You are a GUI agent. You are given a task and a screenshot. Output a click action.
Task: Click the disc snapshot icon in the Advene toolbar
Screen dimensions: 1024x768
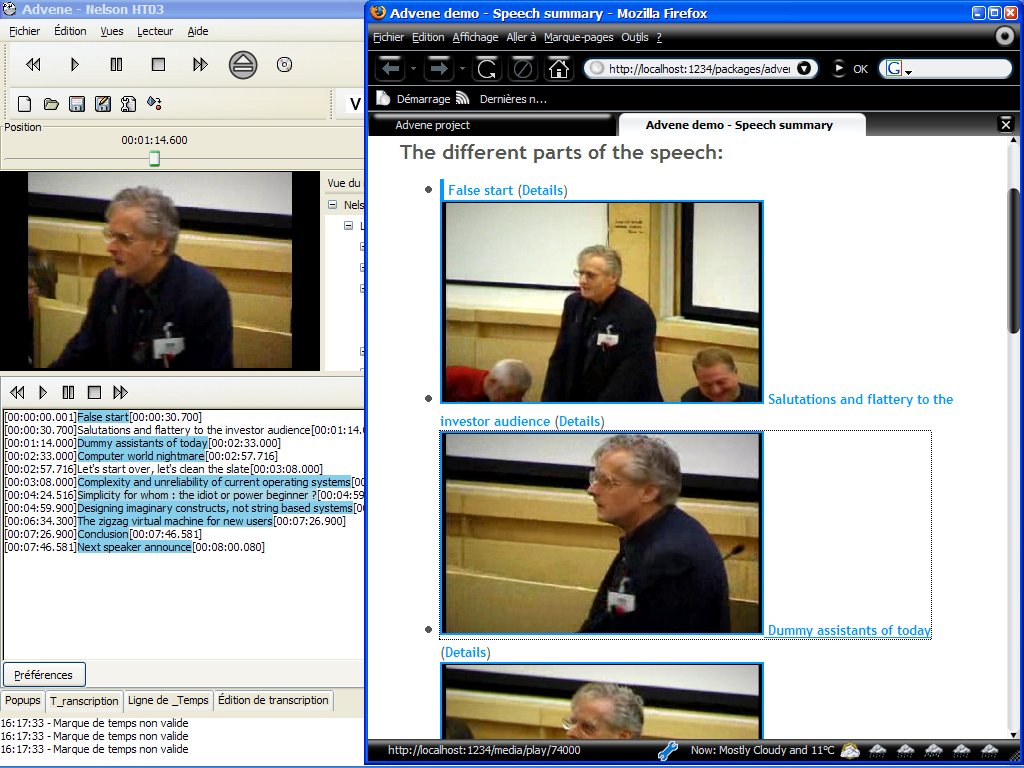284,65
